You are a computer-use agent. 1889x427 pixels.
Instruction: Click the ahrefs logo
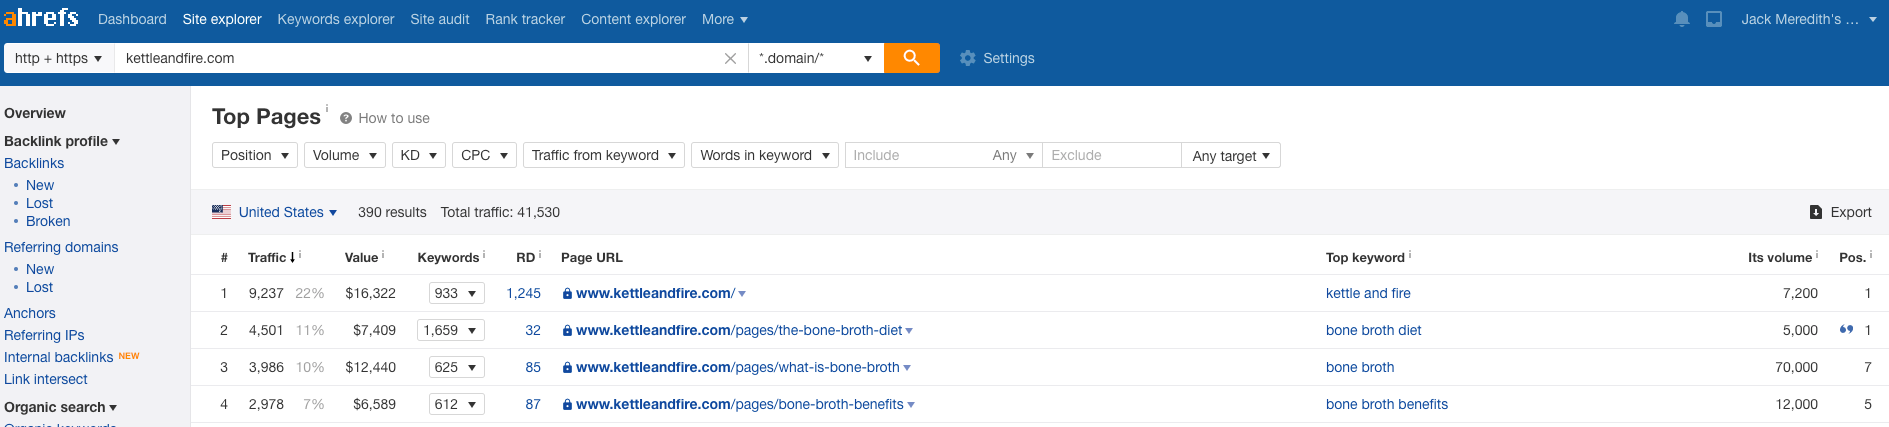[41, 18]
